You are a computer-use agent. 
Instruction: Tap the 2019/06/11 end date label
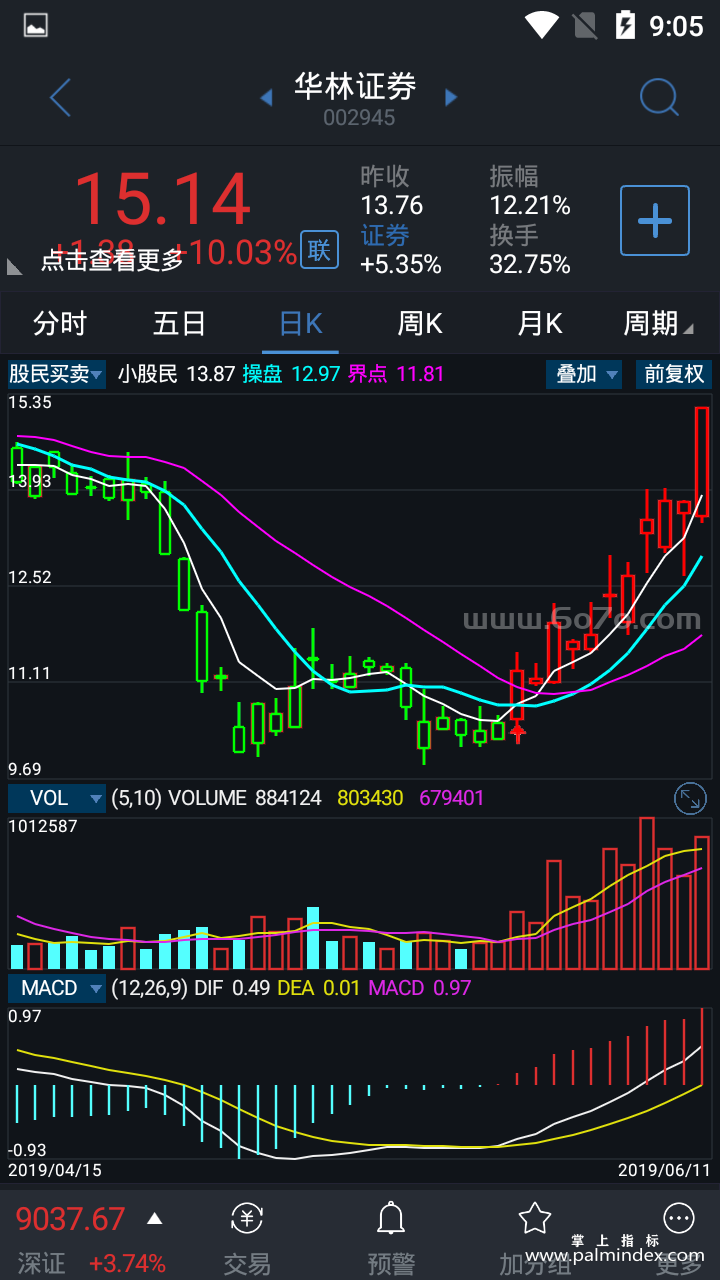[x=665, y=1169]
